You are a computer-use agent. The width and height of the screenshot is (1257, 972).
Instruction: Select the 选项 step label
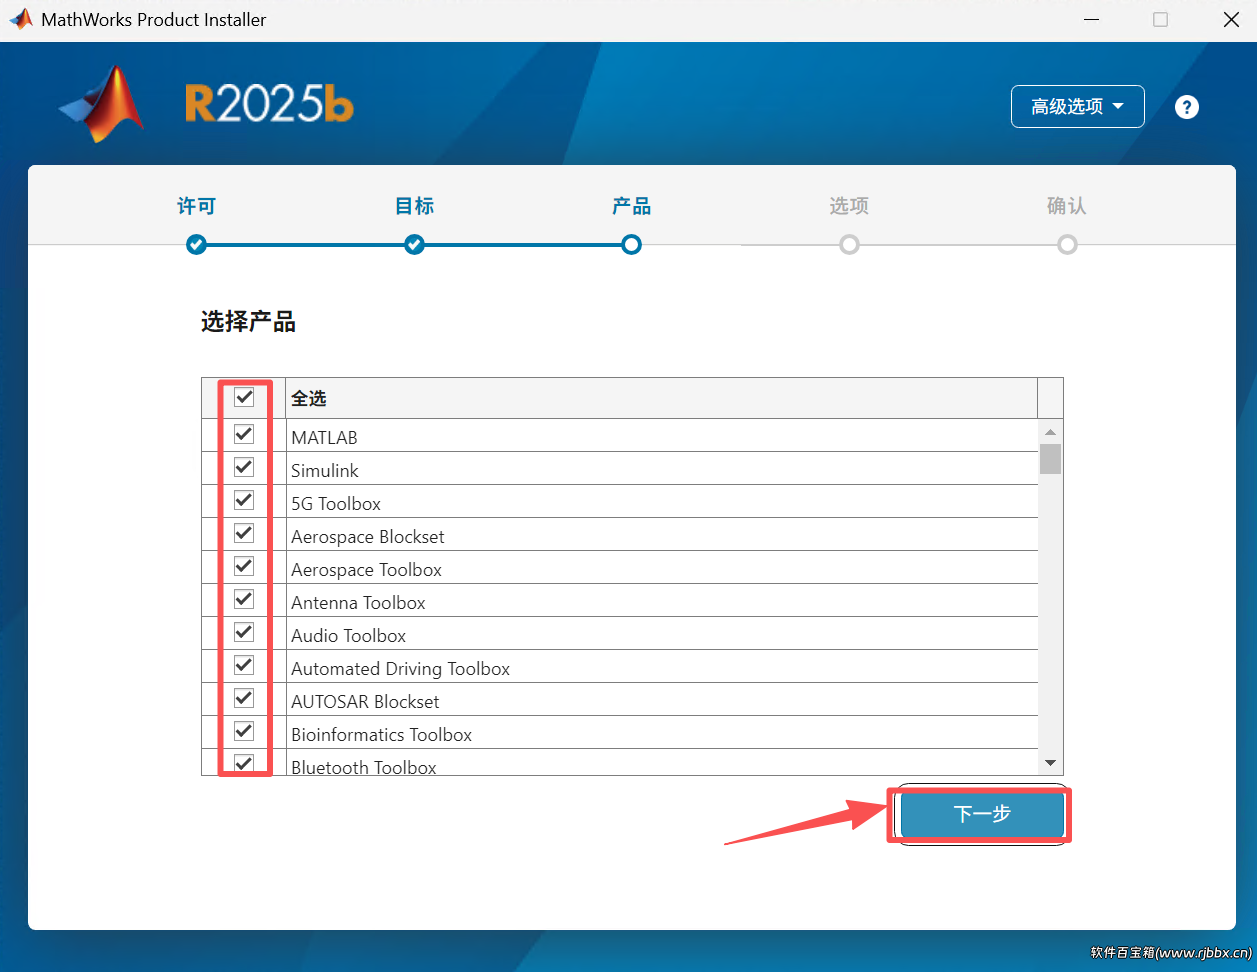[x=849, y=206]
